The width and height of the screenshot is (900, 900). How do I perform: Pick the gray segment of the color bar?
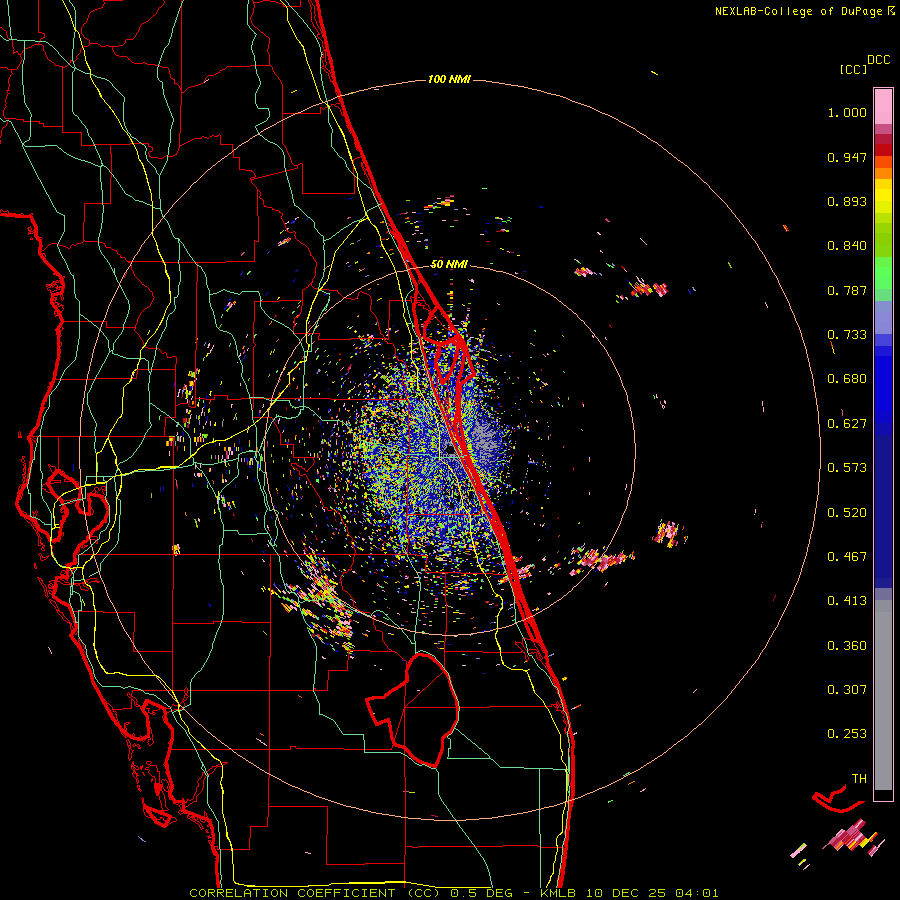[x=883, y=695]
